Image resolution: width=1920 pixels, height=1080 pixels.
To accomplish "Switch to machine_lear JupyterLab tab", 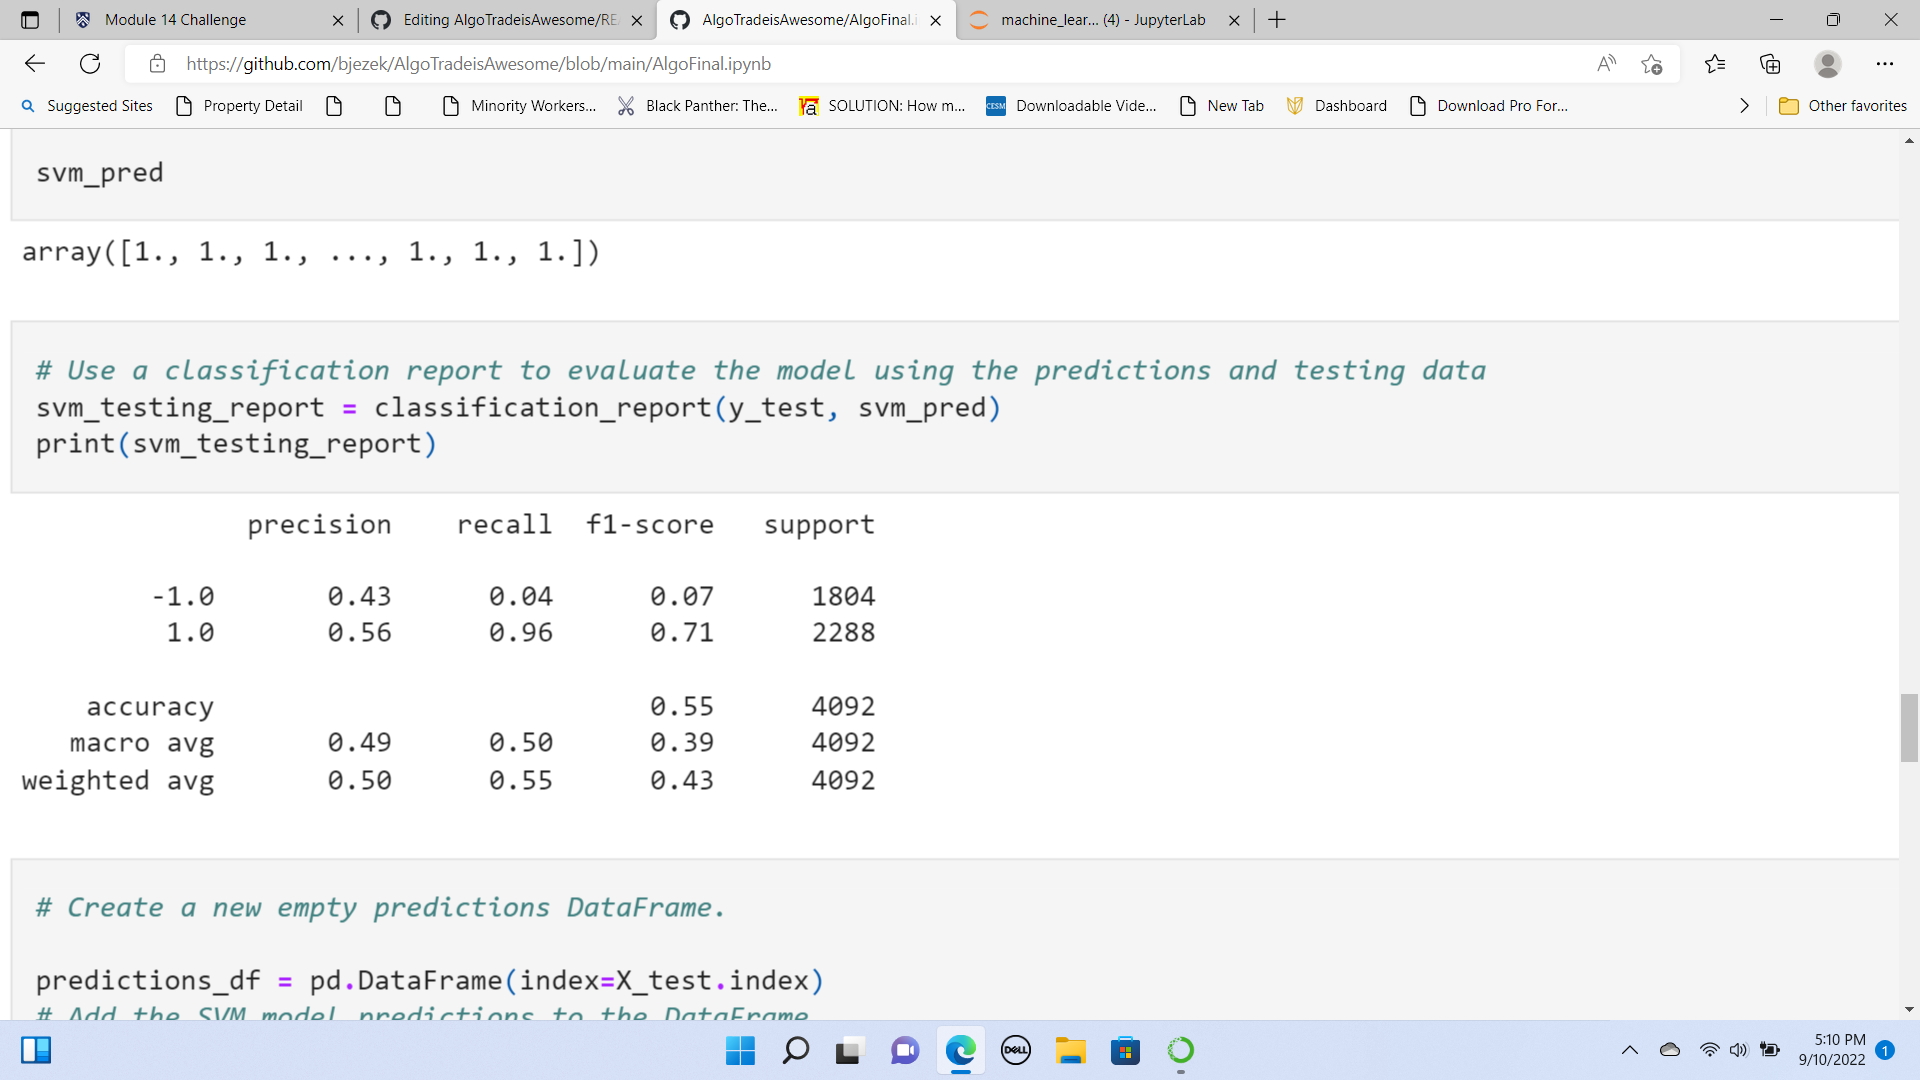I will coord(1102,20).
